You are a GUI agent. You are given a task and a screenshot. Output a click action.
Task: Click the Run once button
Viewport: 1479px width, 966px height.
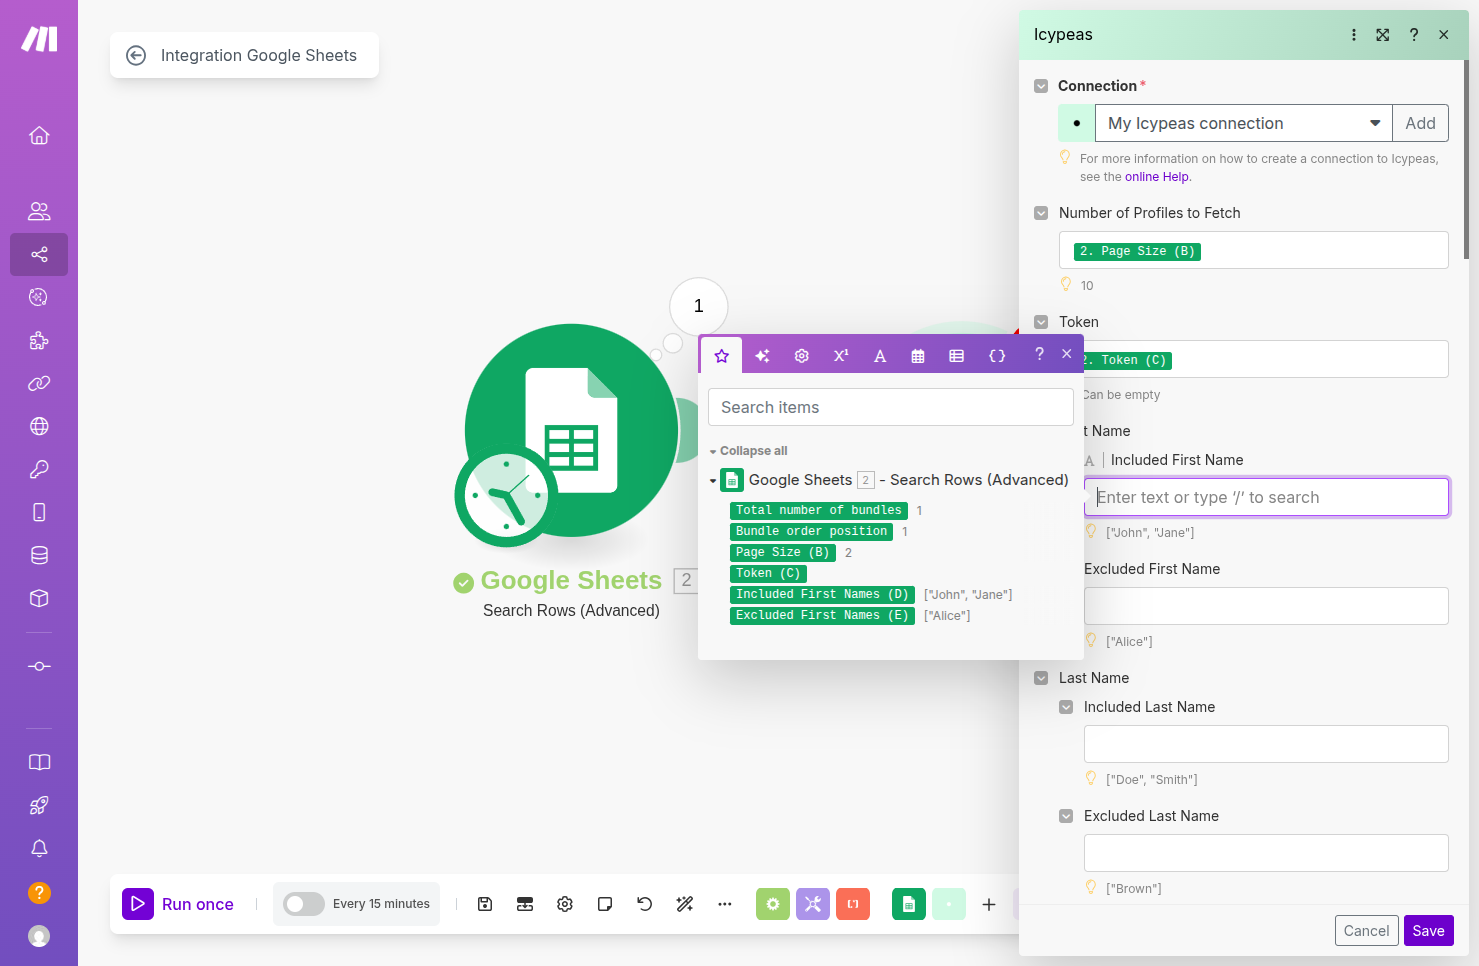(x=178, y=904)
